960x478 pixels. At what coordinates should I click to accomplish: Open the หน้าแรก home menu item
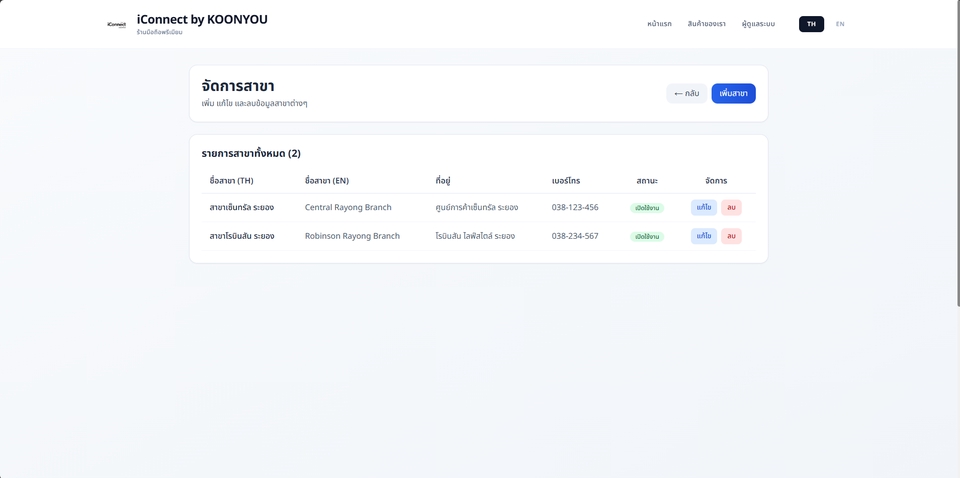coord(659,24)
